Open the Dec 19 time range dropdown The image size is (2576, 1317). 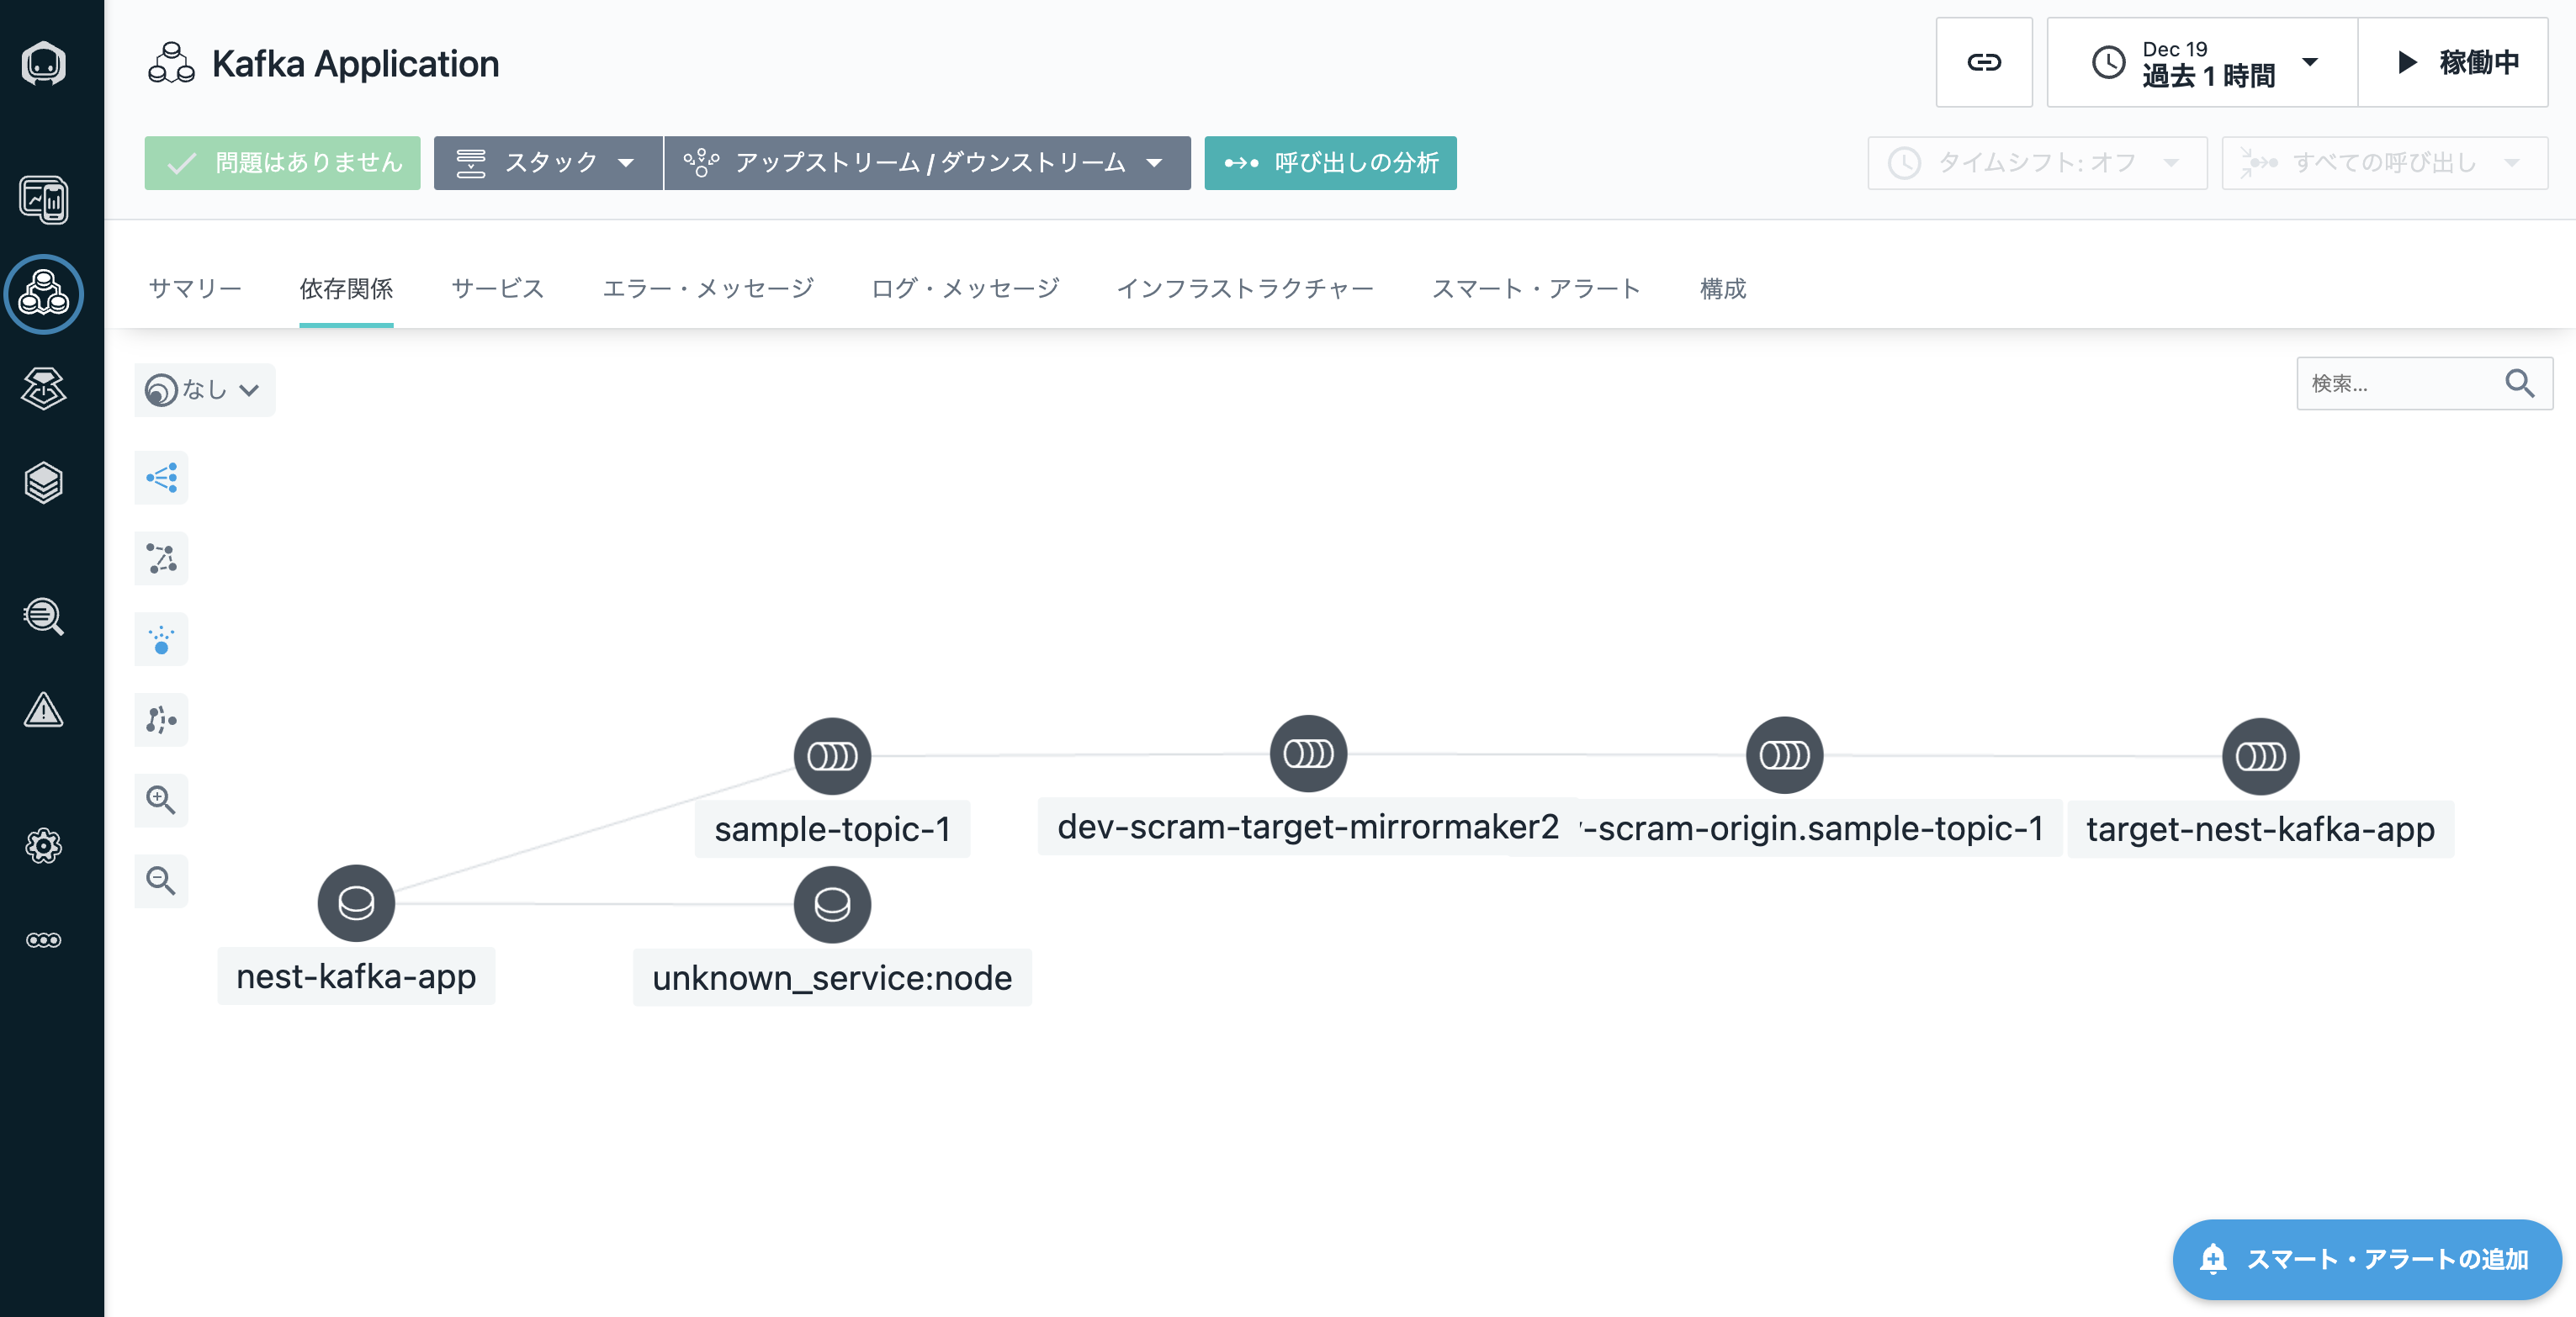tap(2202, 62)
